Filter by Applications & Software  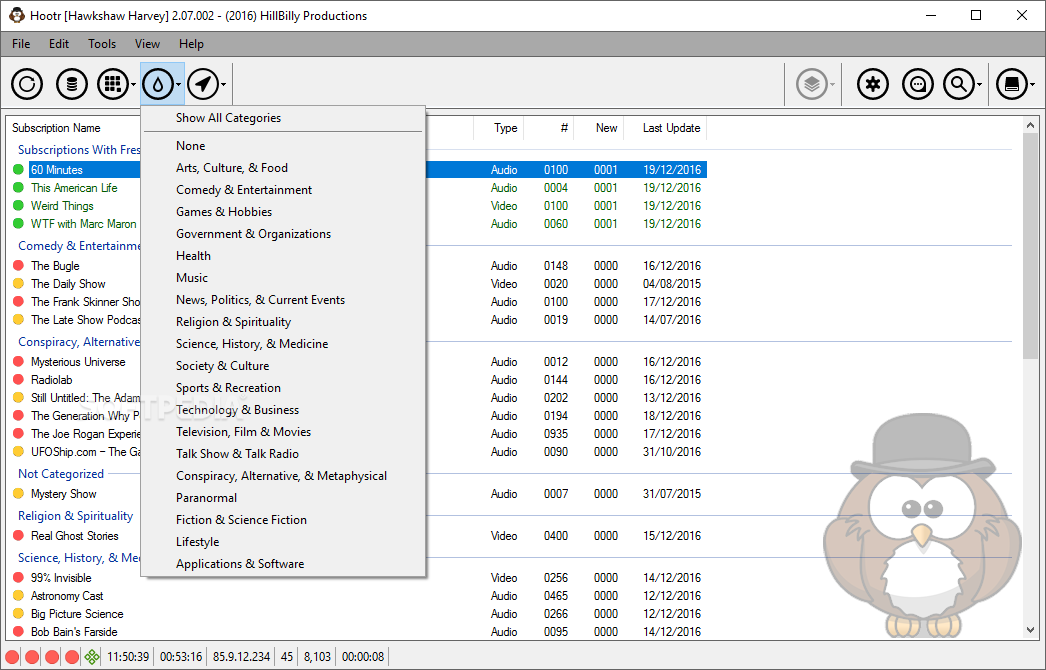coord(283,565)
